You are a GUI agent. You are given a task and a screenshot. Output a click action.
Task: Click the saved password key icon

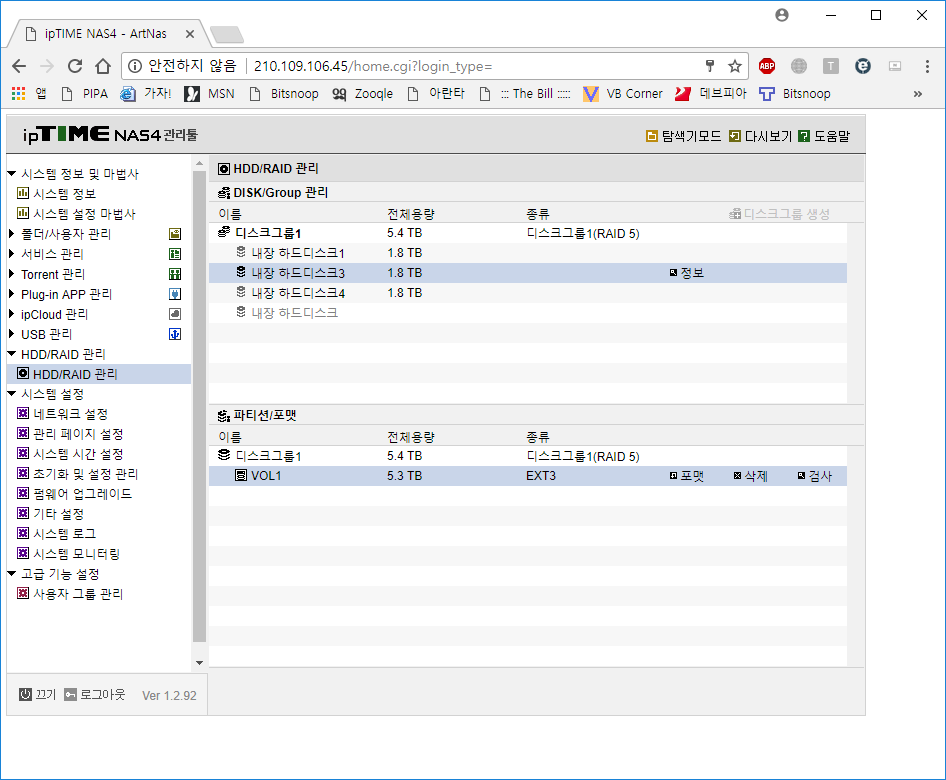point(710,66)
